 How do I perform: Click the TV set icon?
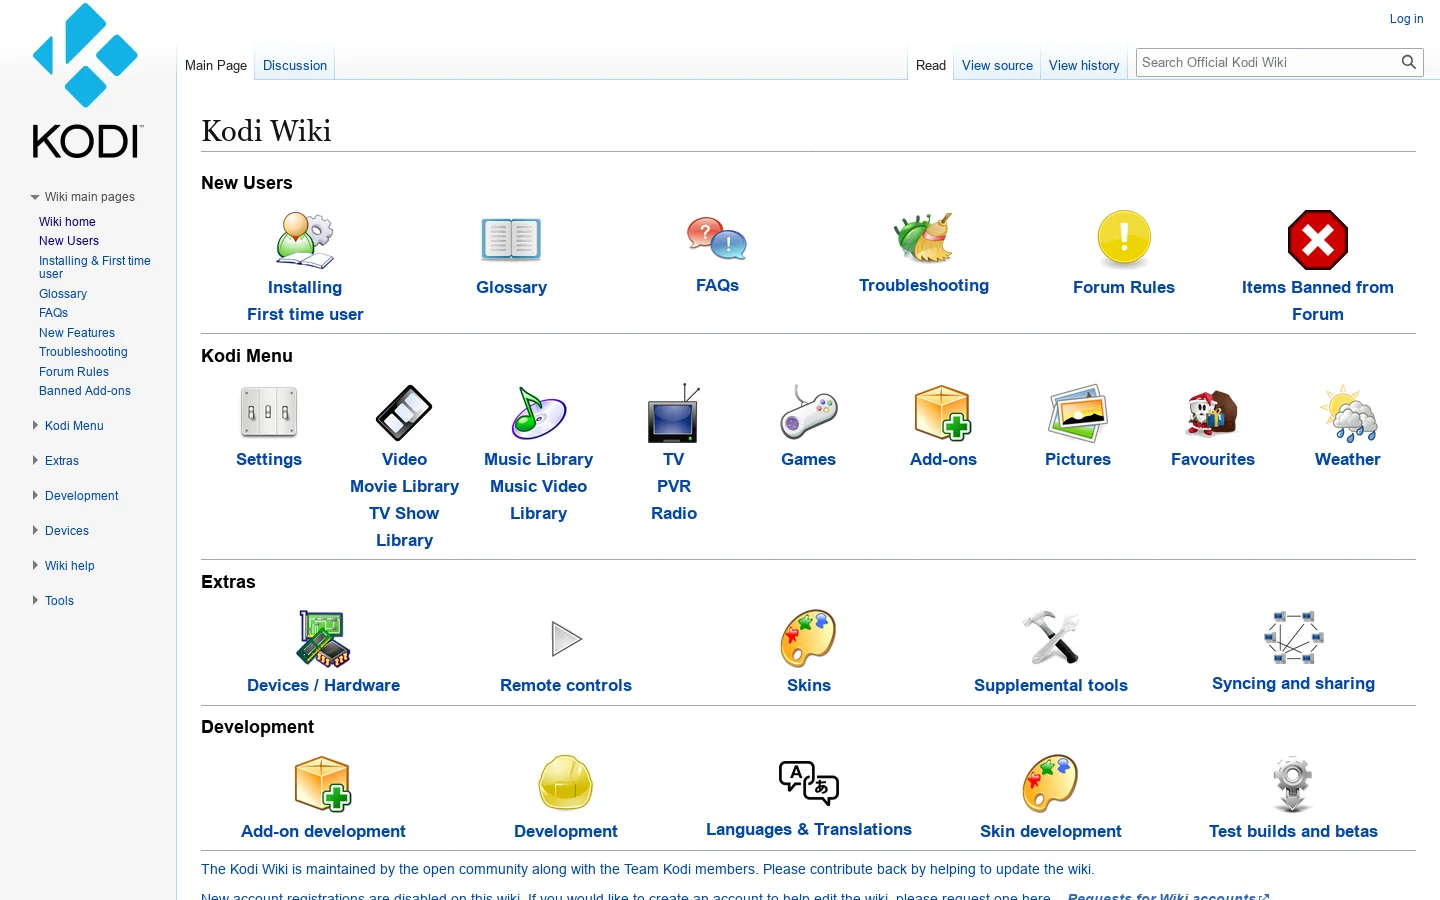[674, 412]
